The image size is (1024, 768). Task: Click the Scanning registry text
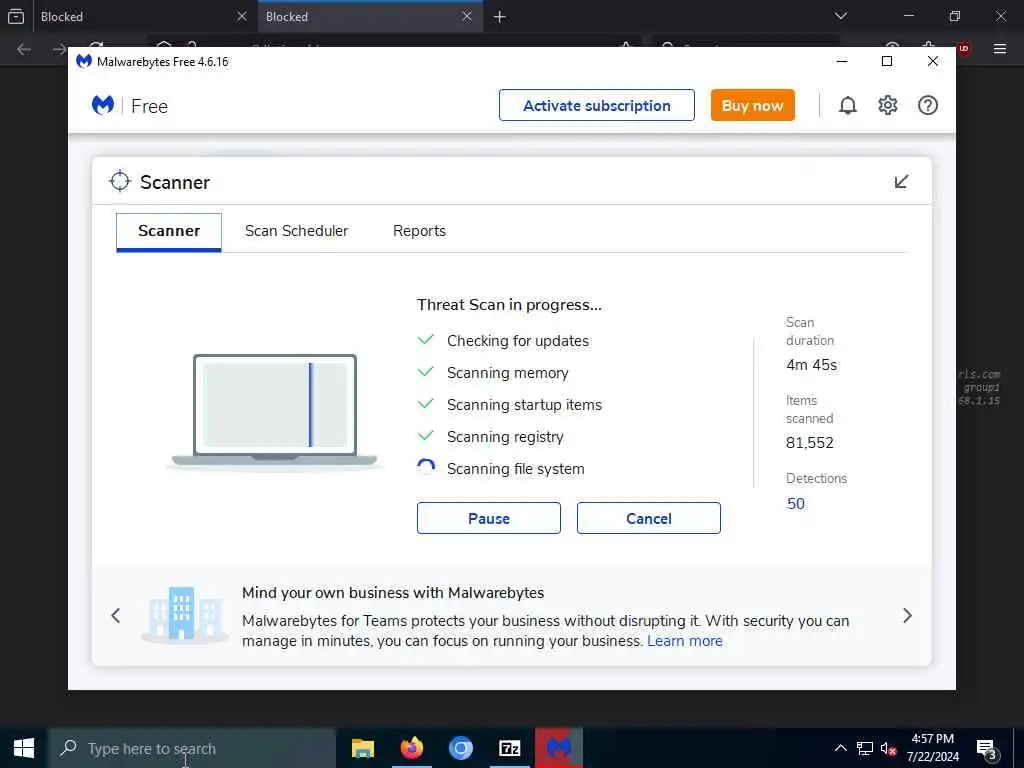pyautogui.click(x=505, y=437)
